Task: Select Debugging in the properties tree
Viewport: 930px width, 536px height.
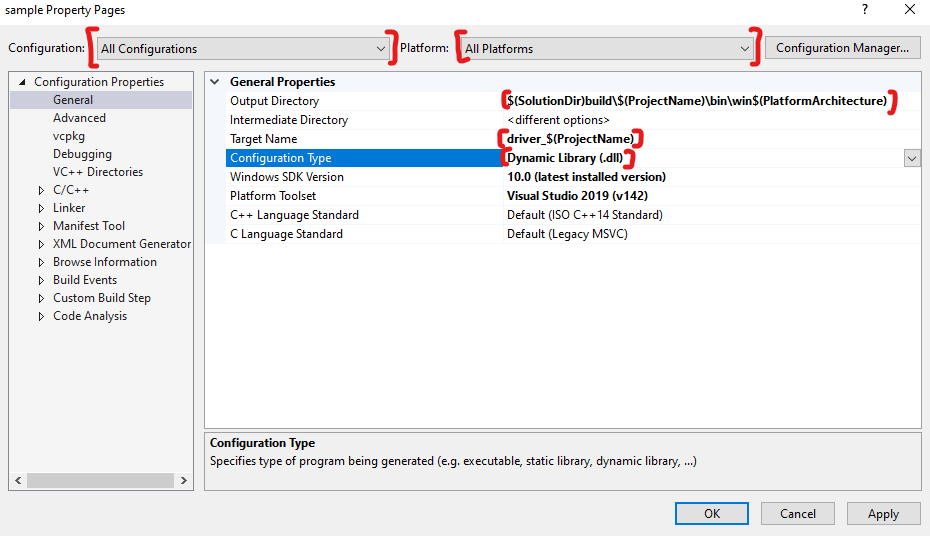Action: coord(82,154)
